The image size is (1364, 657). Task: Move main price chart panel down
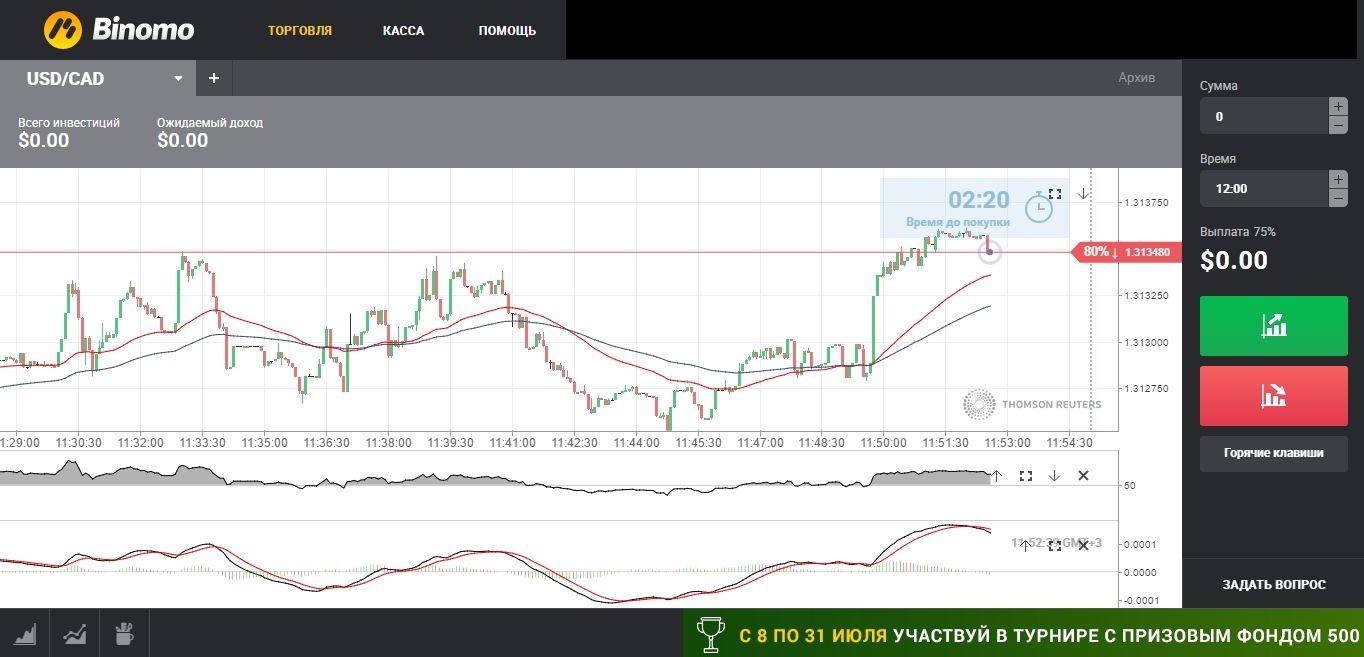[1083, 194]
